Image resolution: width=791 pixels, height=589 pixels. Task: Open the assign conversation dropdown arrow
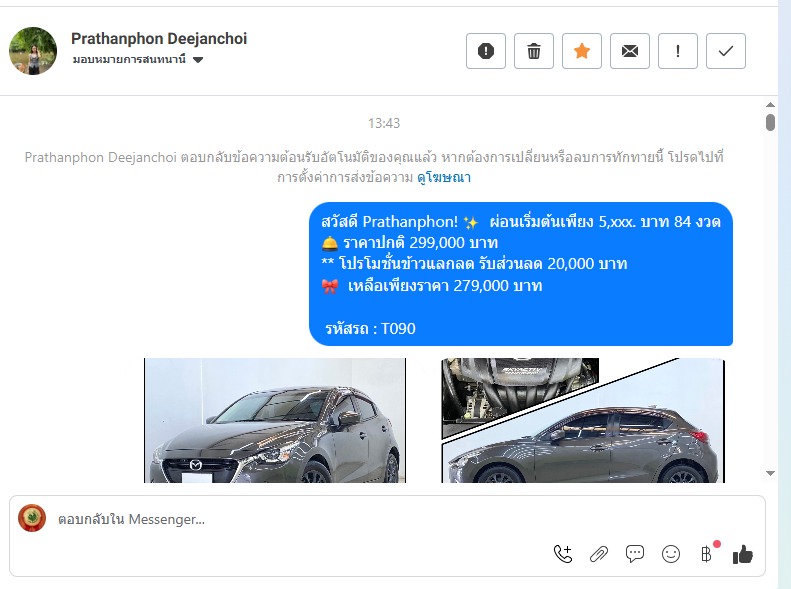[x=198, y=60]
